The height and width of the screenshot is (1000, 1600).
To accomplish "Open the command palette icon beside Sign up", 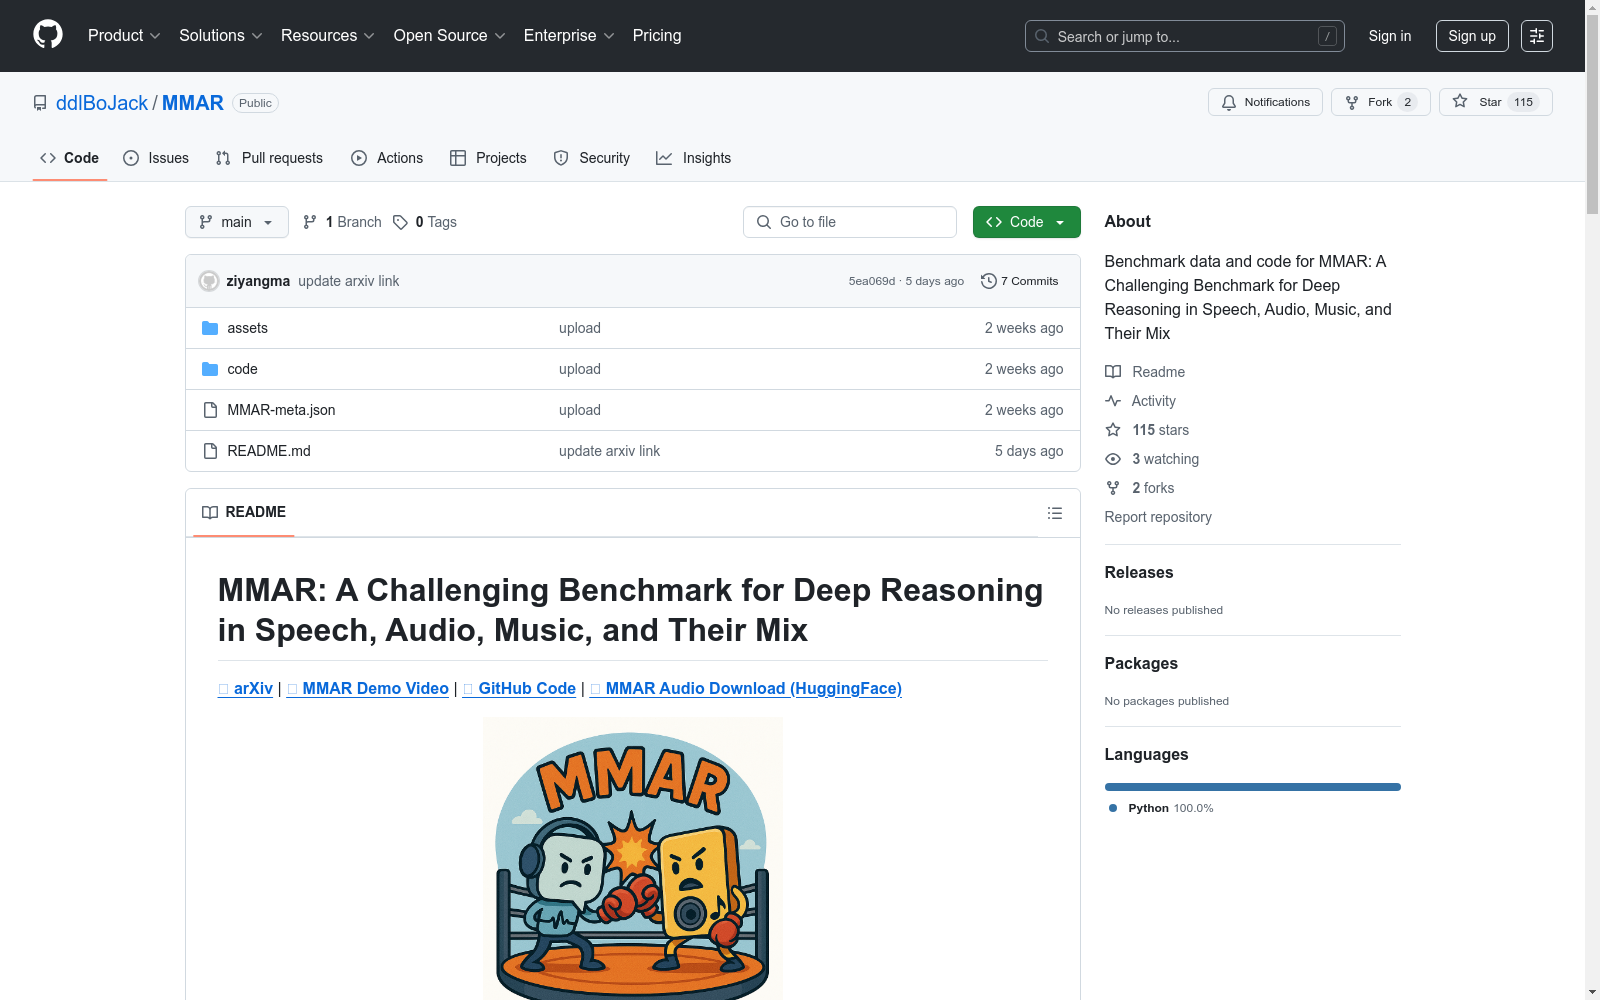I will 1537,36.
